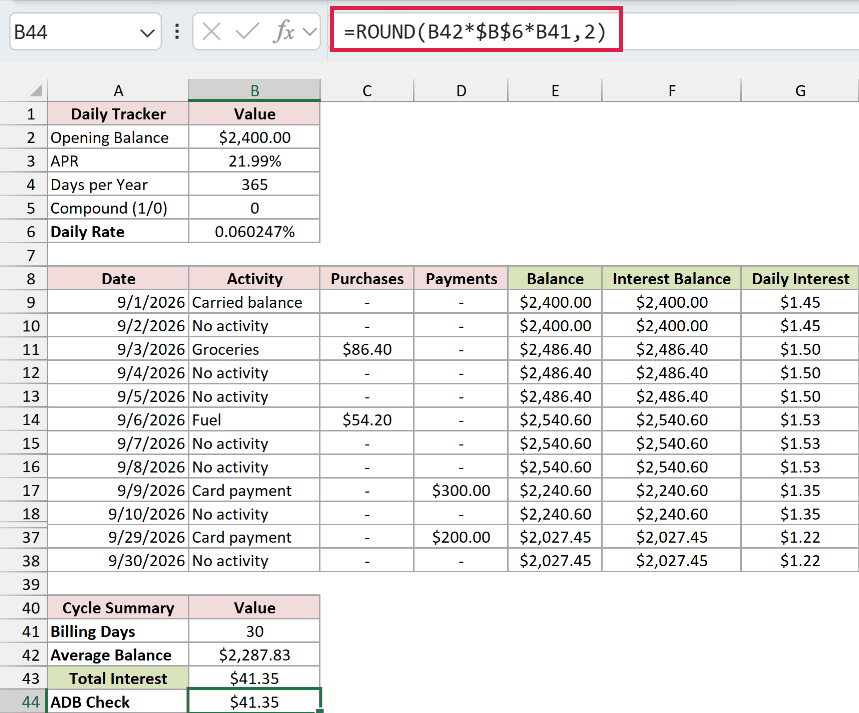Click the Balance column header cell
Viewport: 859px width, 713px height.
coord(555,279)
